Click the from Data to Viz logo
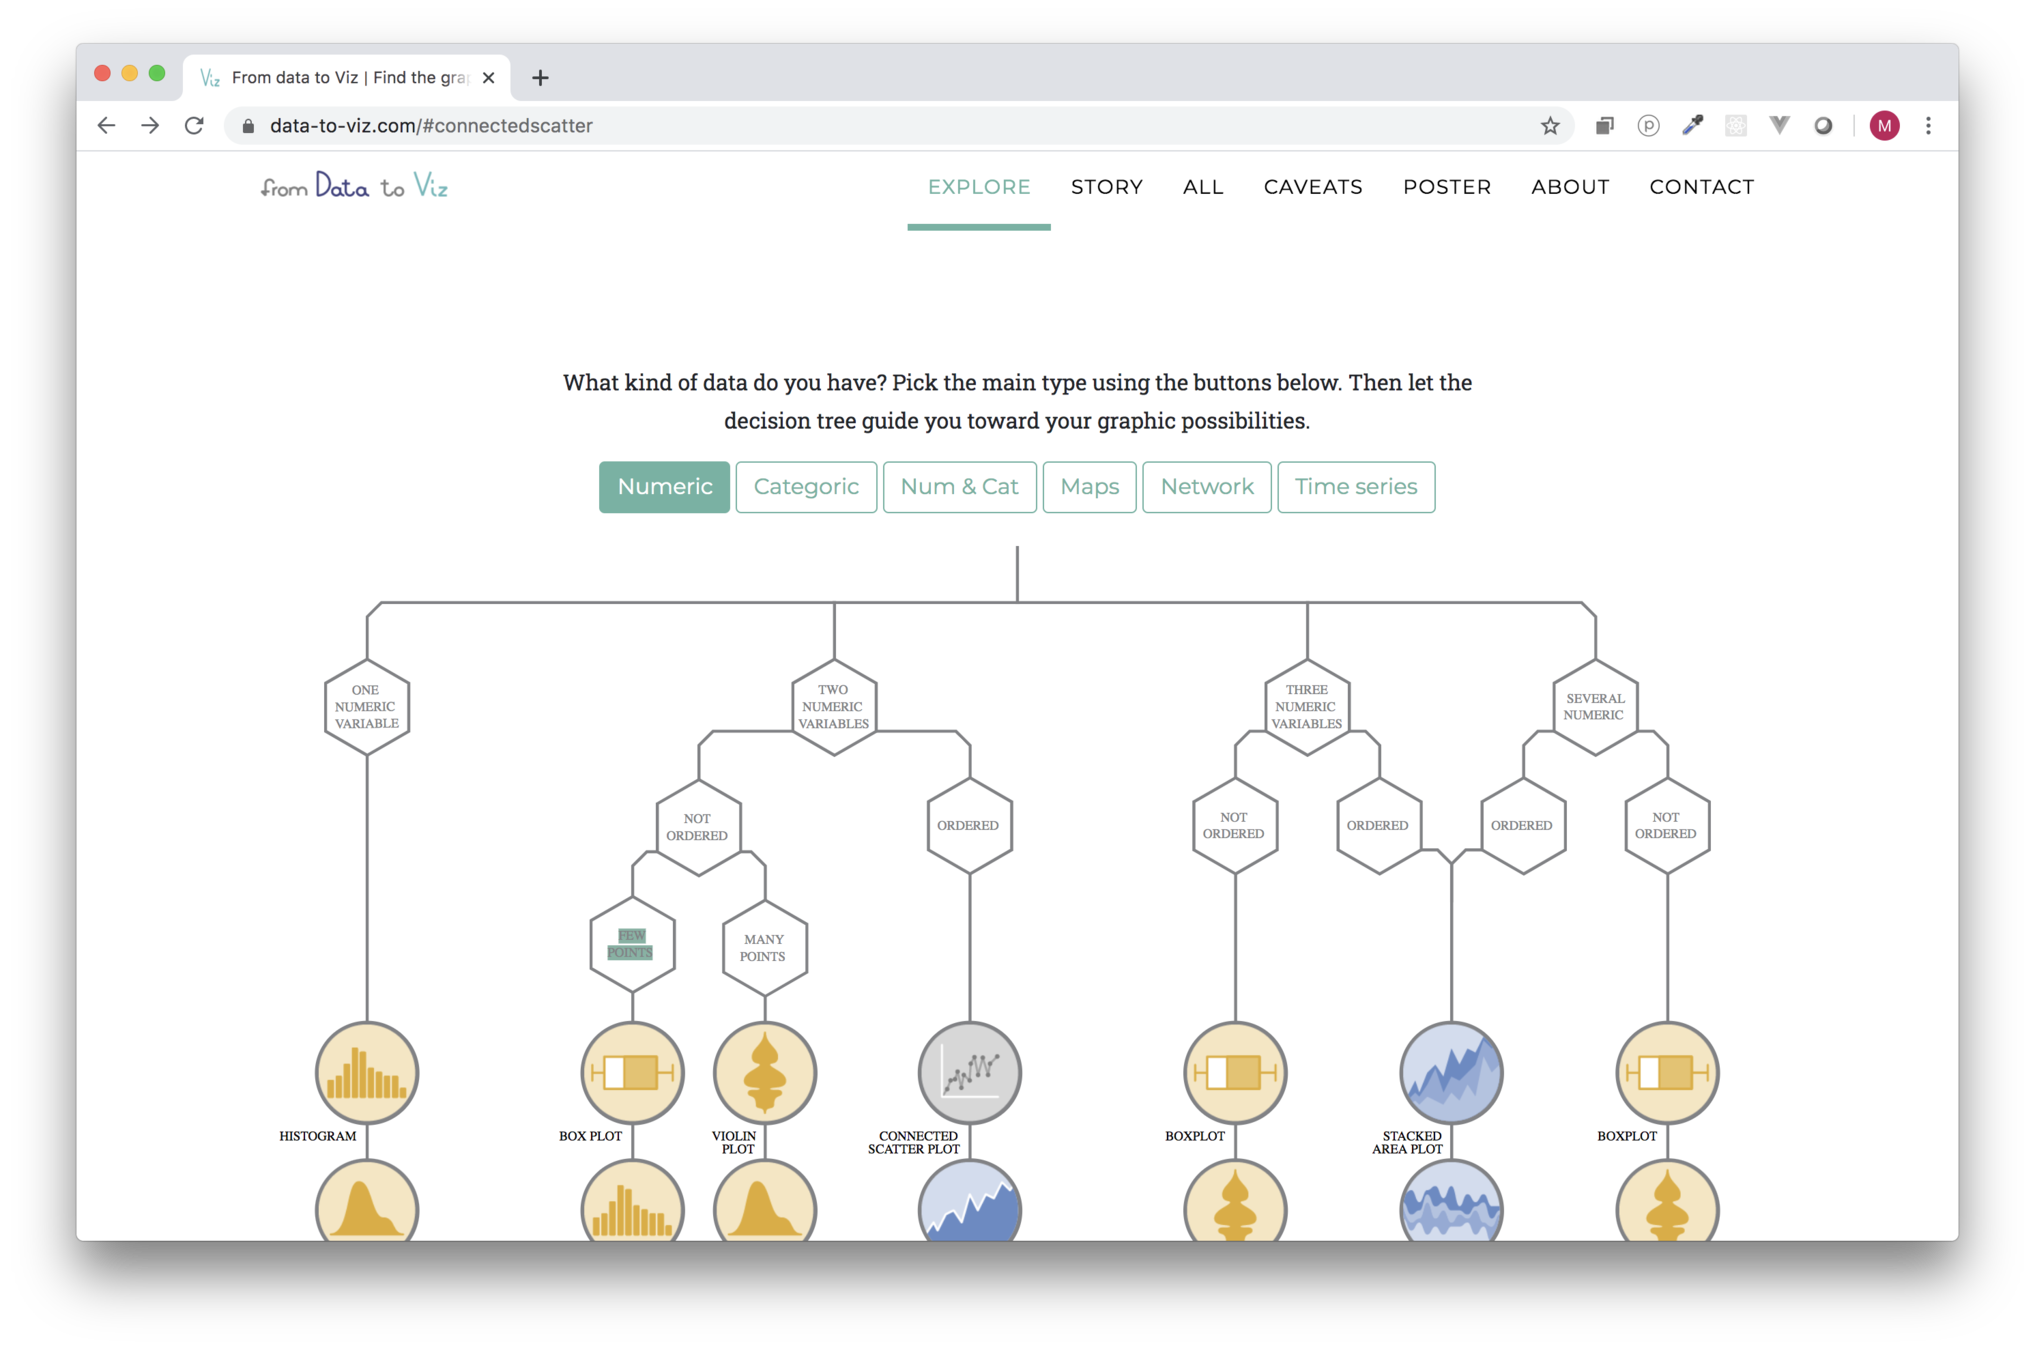Image resolution: width=2035 pixels, height=1350 pixels. 354,187
